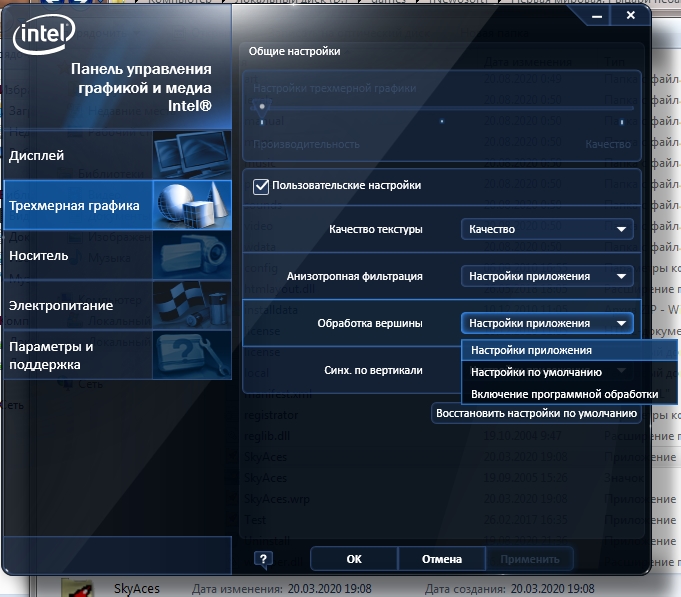Click the Options and Support wrench icon
This screenshot has height=597, width=681.
click(x=192, y=355)
